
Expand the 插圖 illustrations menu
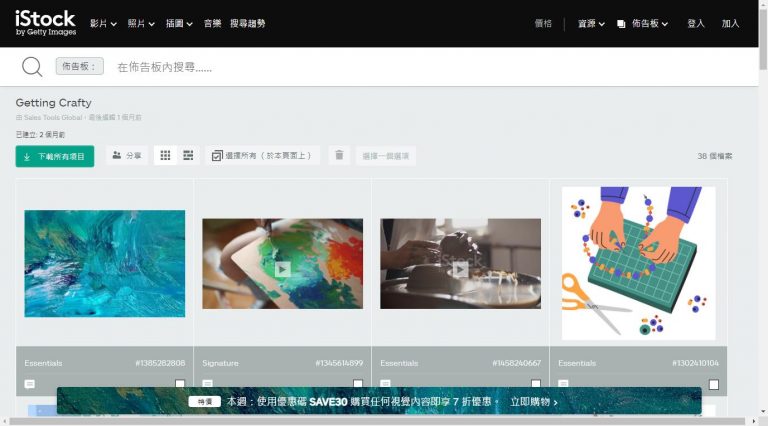coord(179,24)
